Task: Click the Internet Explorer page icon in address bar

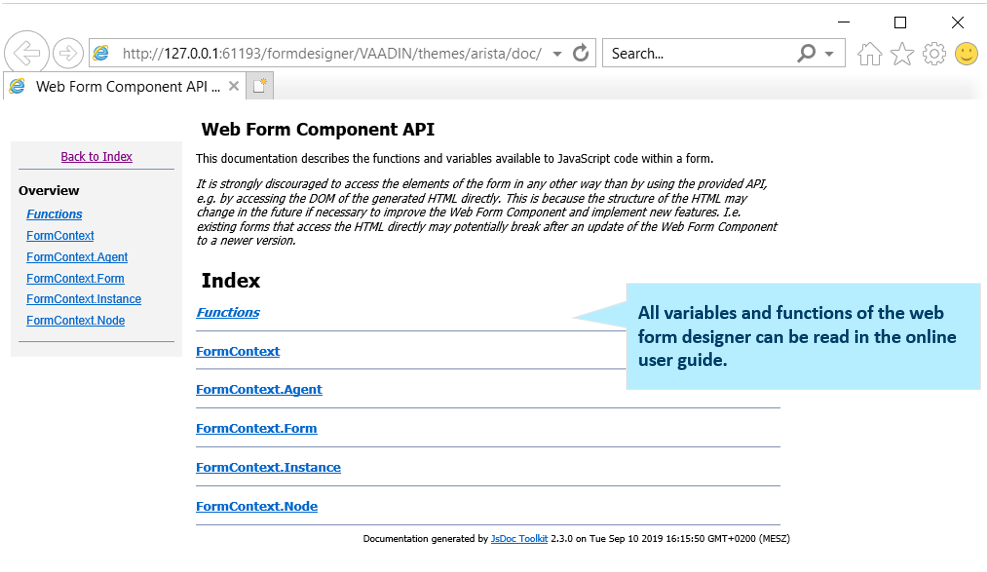Action: 101,53
